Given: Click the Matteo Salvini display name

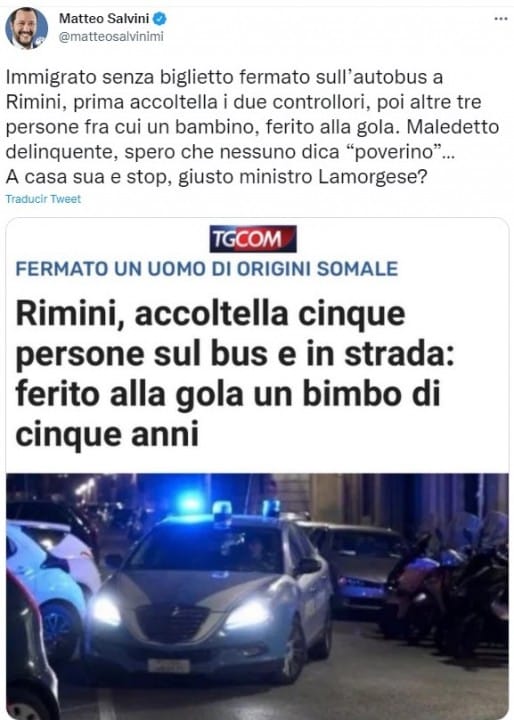Looking at the screenshot, I should pos(104,18).
